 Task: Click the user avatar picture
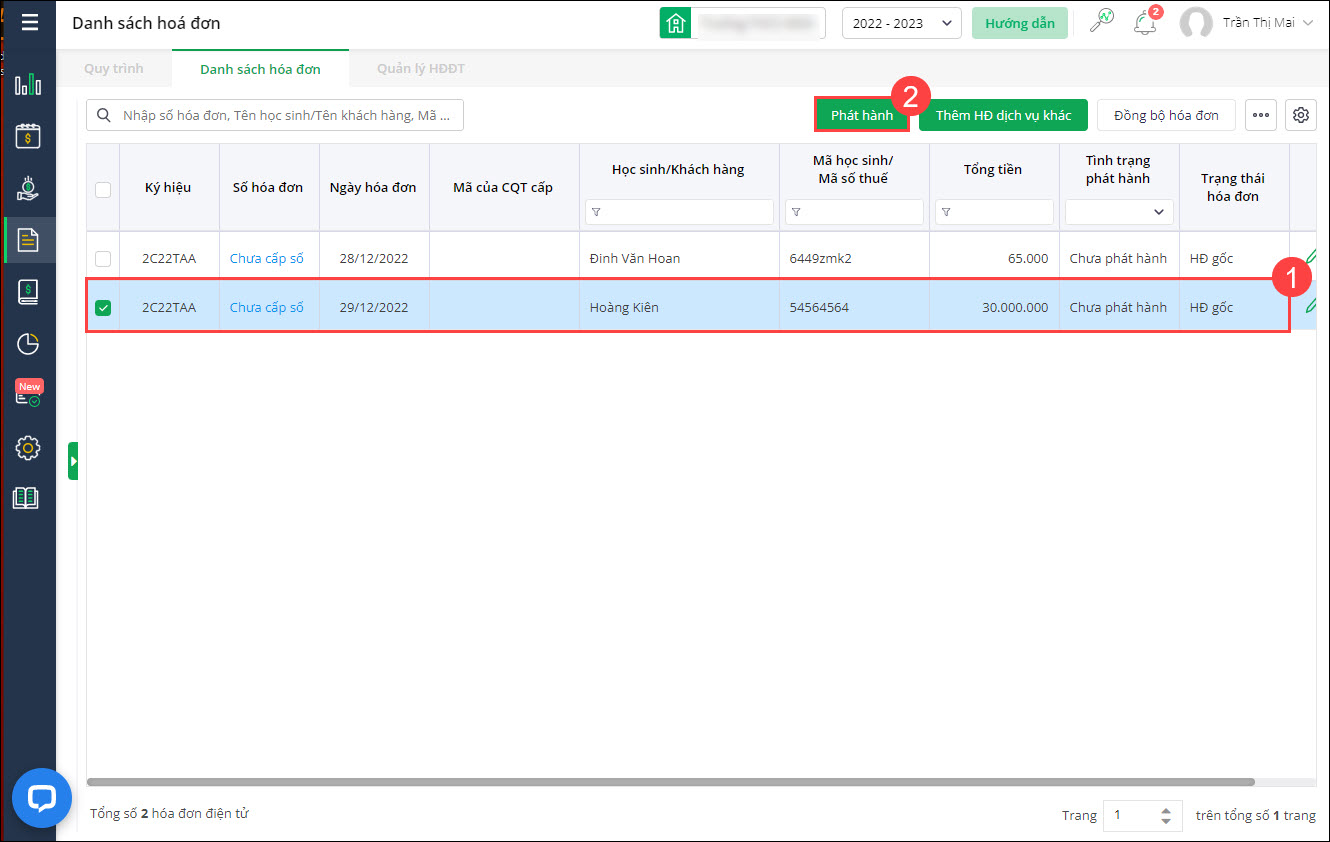tap(1196, 23)
